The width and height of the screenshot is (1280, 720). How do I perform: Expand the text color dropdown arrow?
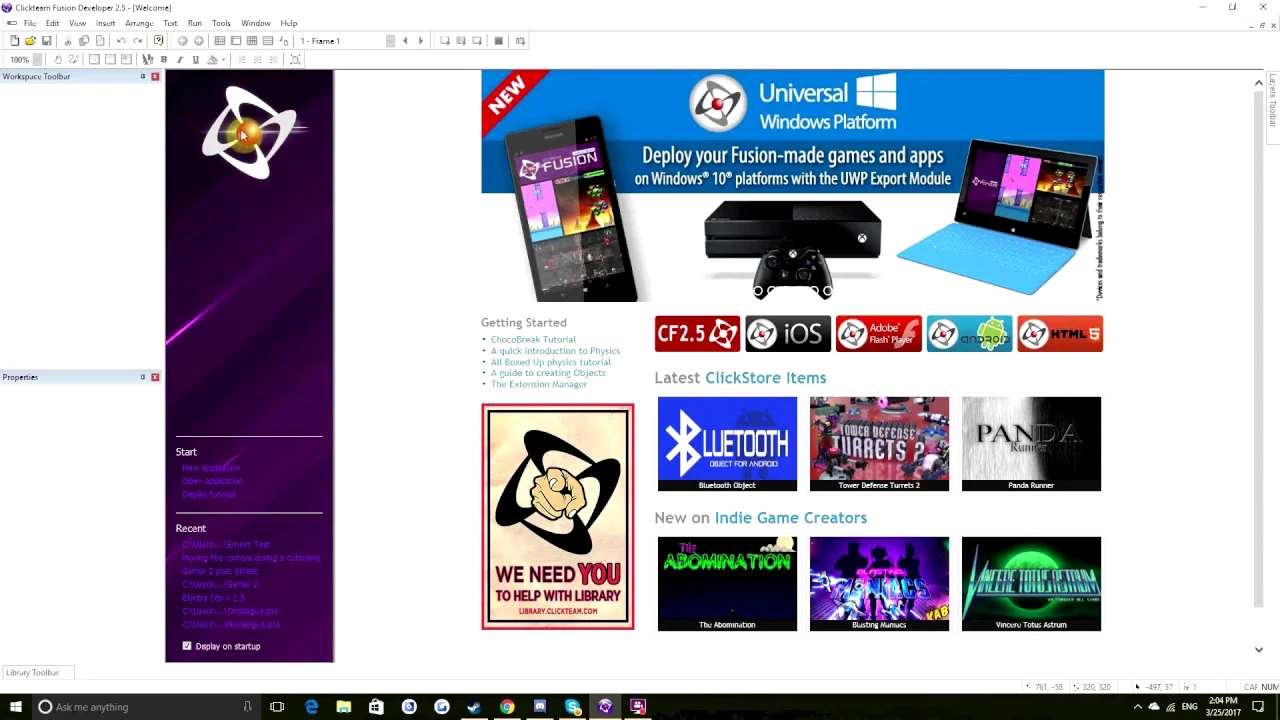pos(223,60)
